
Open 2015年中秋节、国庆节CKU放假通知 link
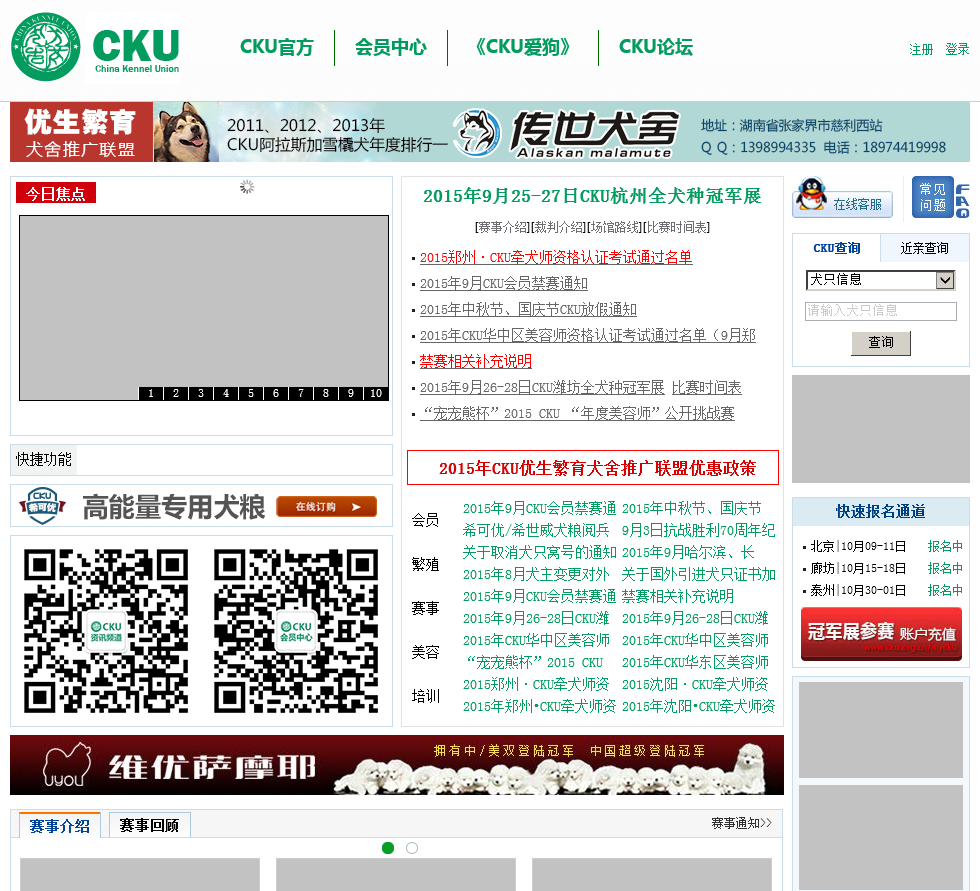tap(528, 310)
